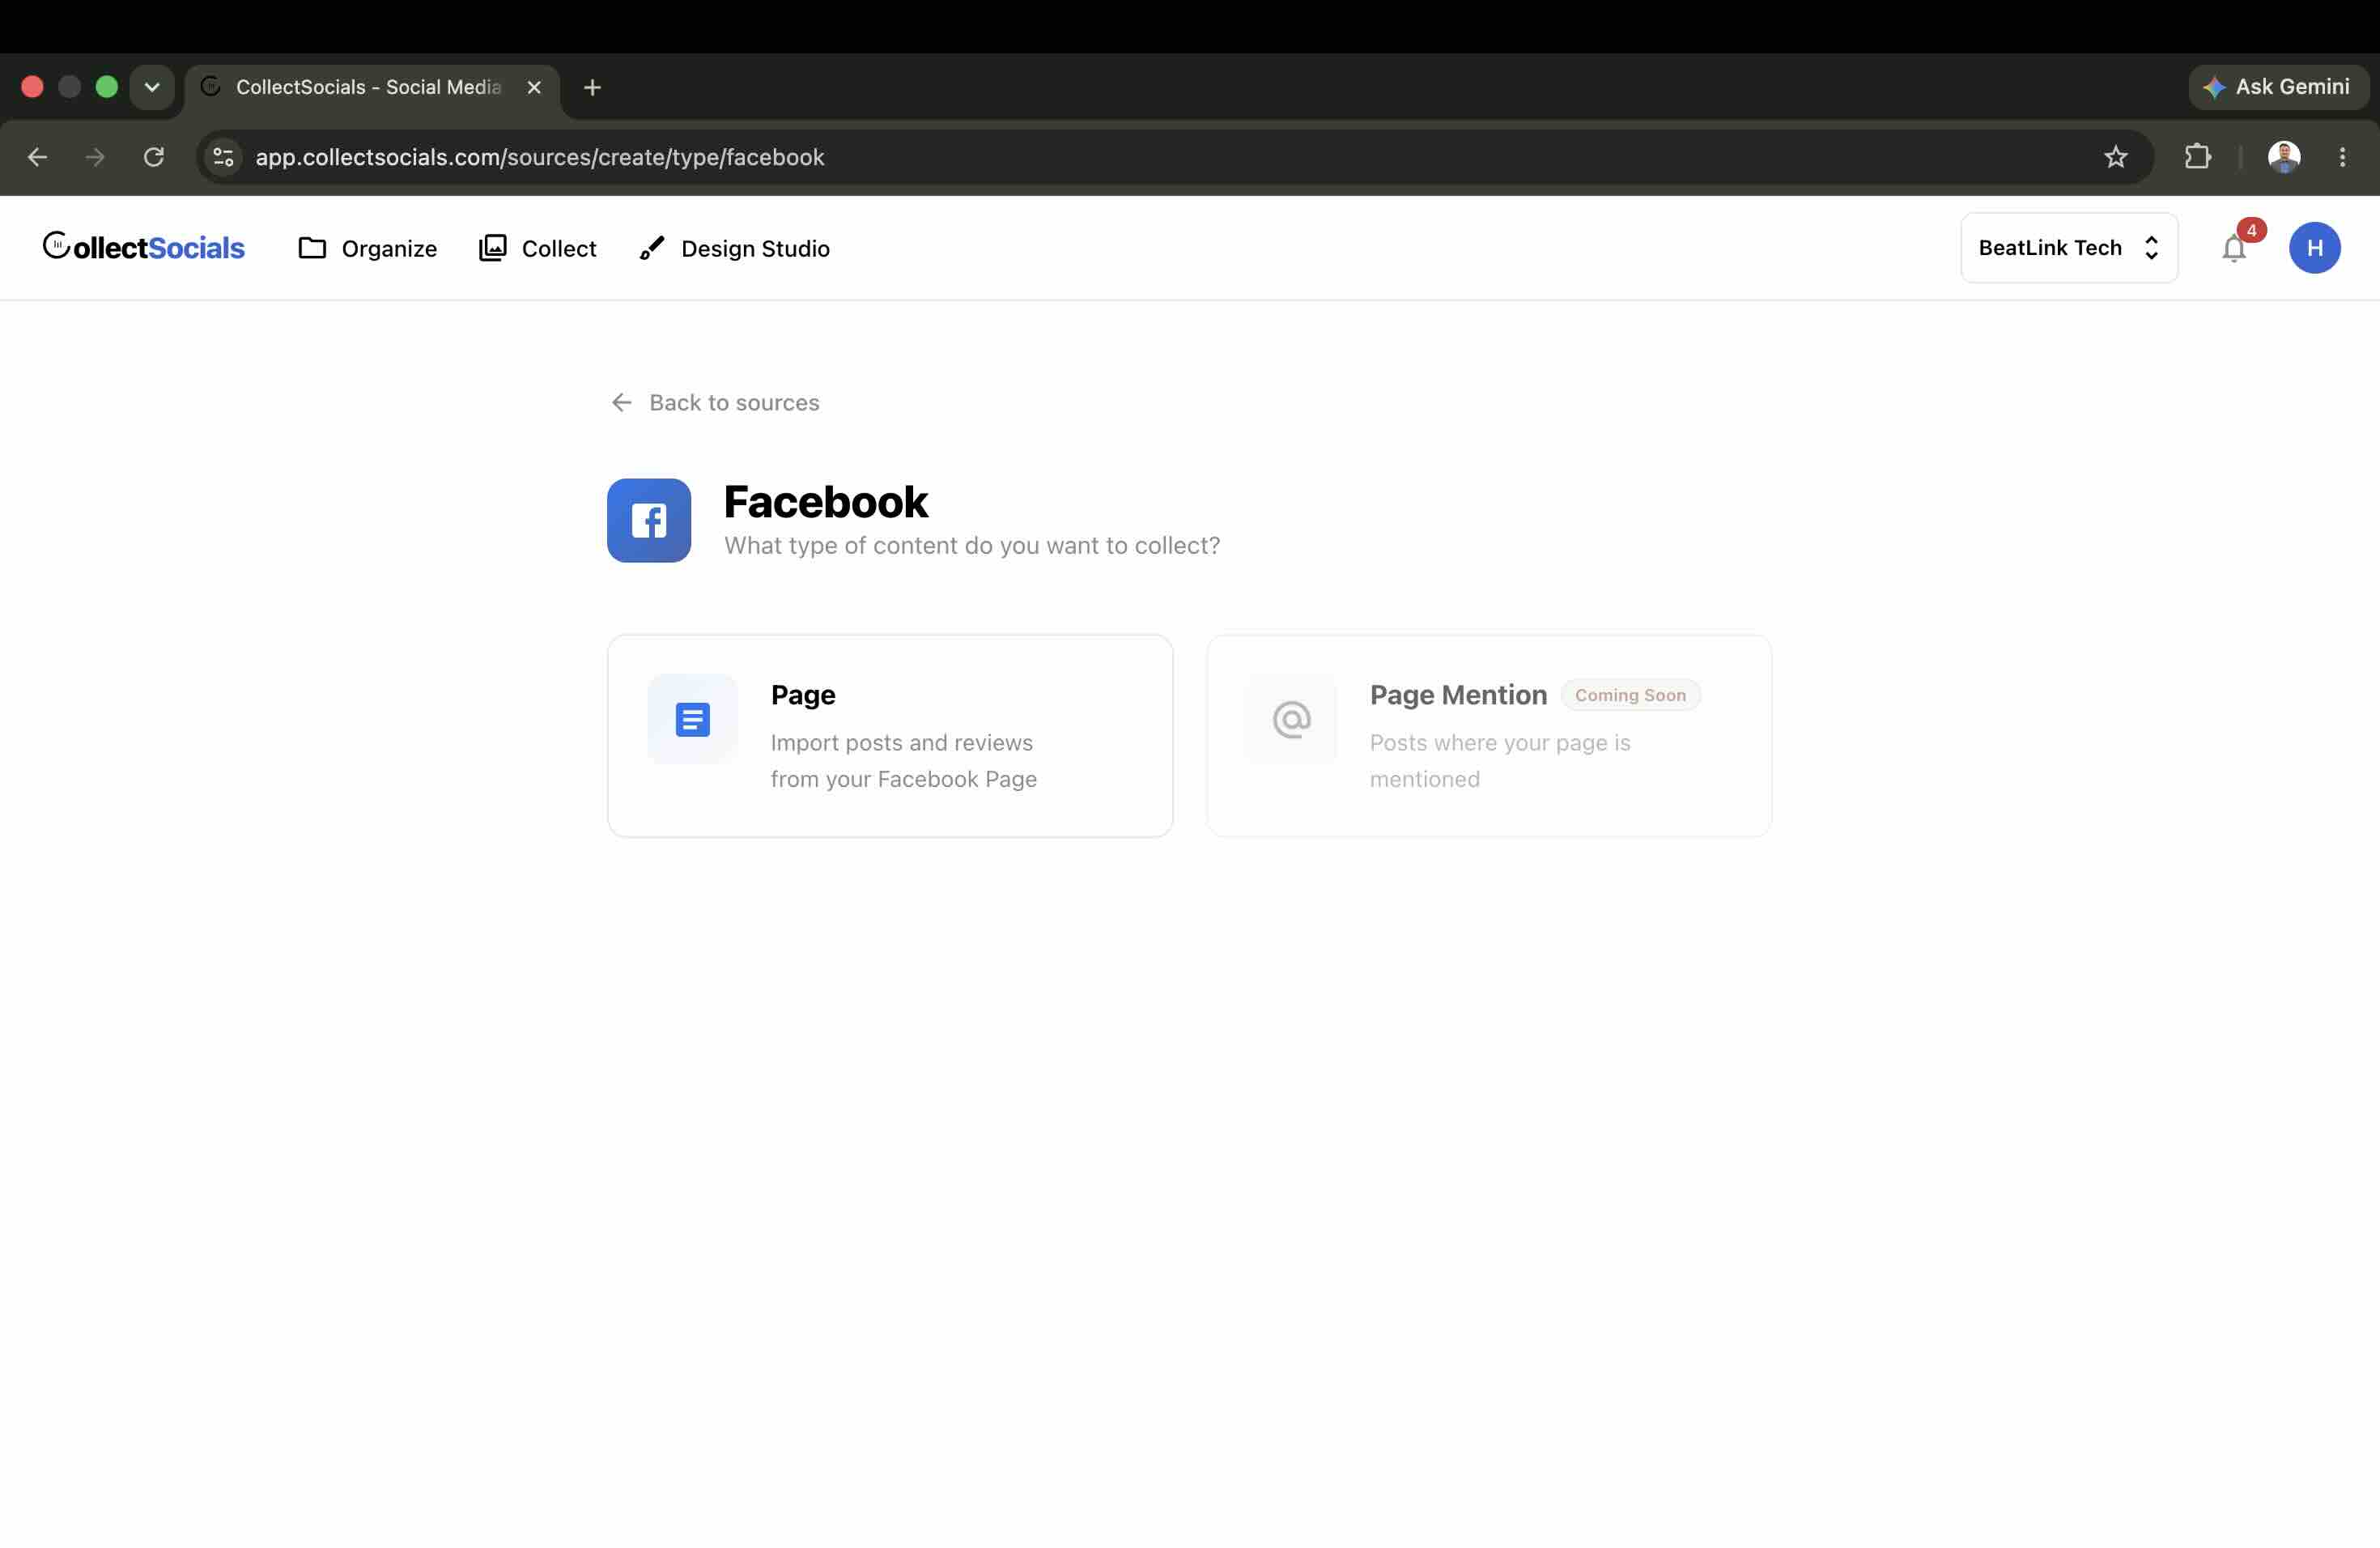Open the H user avatar menu
Screen dimensions: 2380x1548
click(x=2314, y=248)
